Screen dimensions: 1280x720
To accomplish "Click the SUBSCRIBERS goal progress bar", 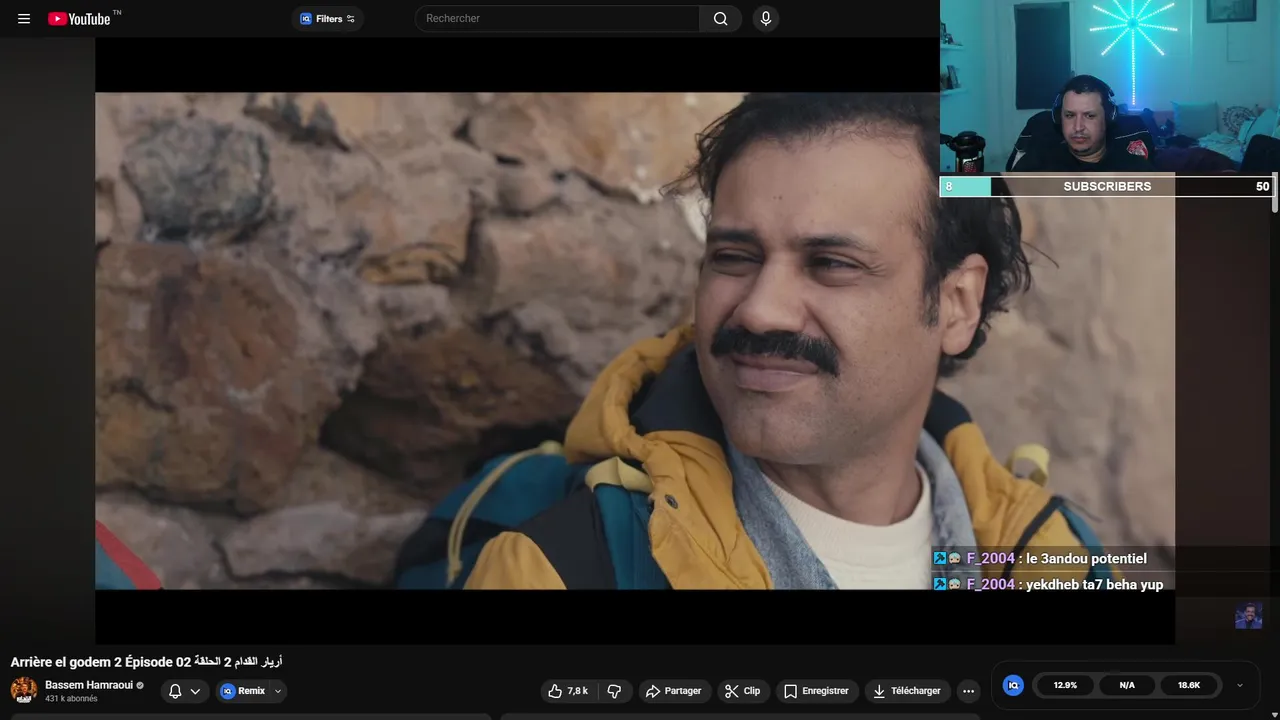I will click(x=1107, y=186).
